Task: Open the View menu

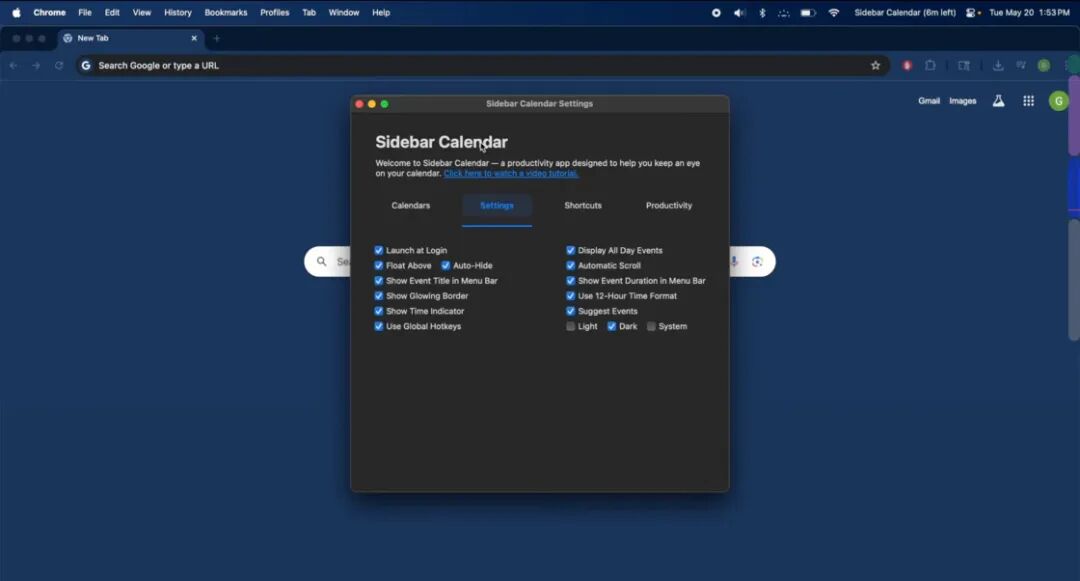Action: coord(142,12)
